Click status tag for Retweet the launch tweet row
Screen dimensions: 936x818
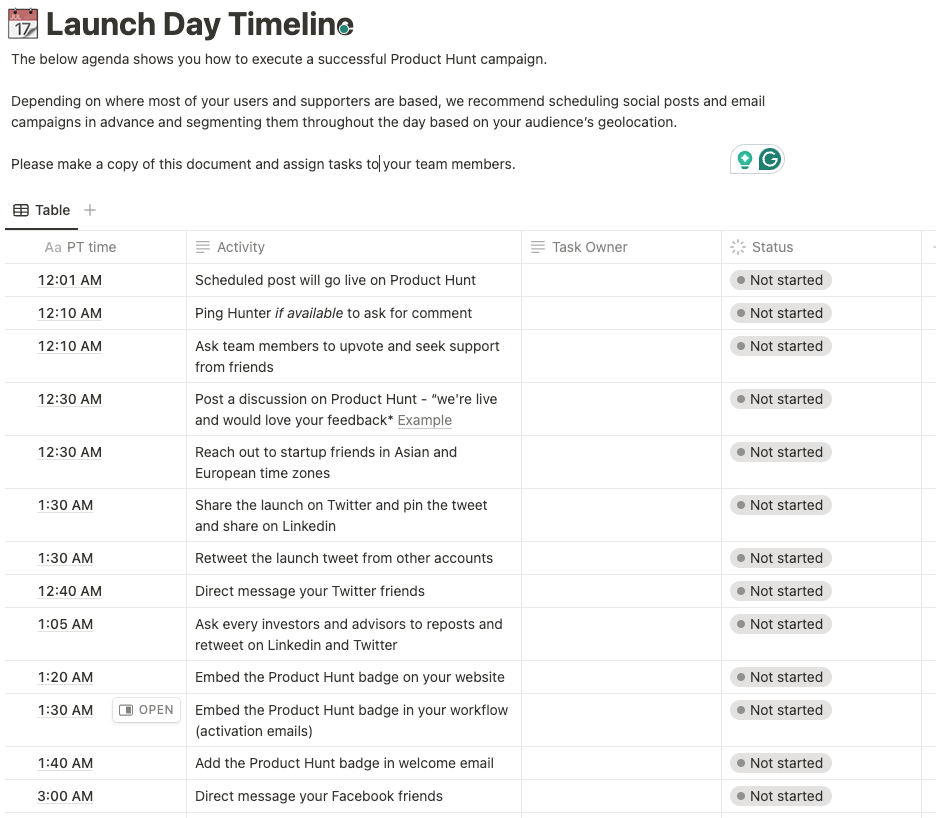pyautogui.click(x=781, y=558)
